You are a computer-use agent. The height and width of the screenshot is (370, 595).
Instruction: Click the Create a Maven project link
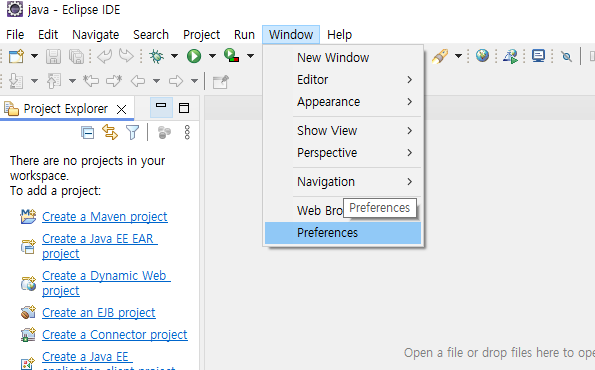(105, 217)
